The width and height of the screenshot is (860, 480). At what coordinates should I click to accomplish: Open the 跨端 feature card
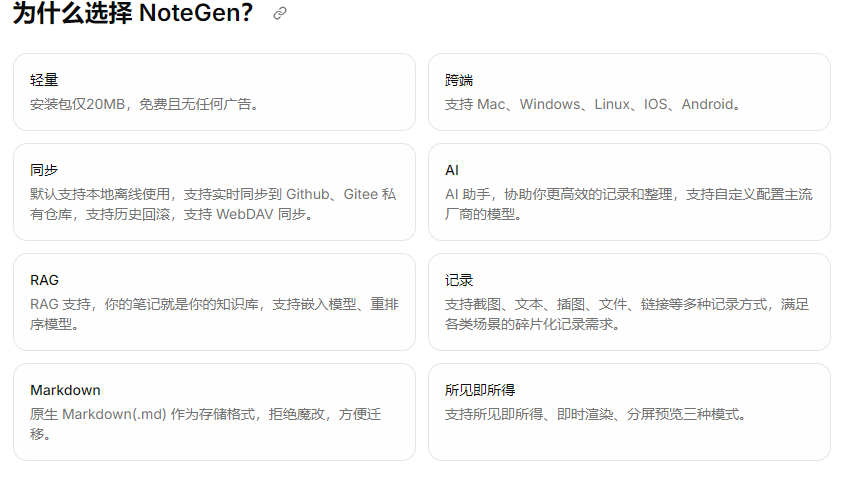click(x=629, y=92)
